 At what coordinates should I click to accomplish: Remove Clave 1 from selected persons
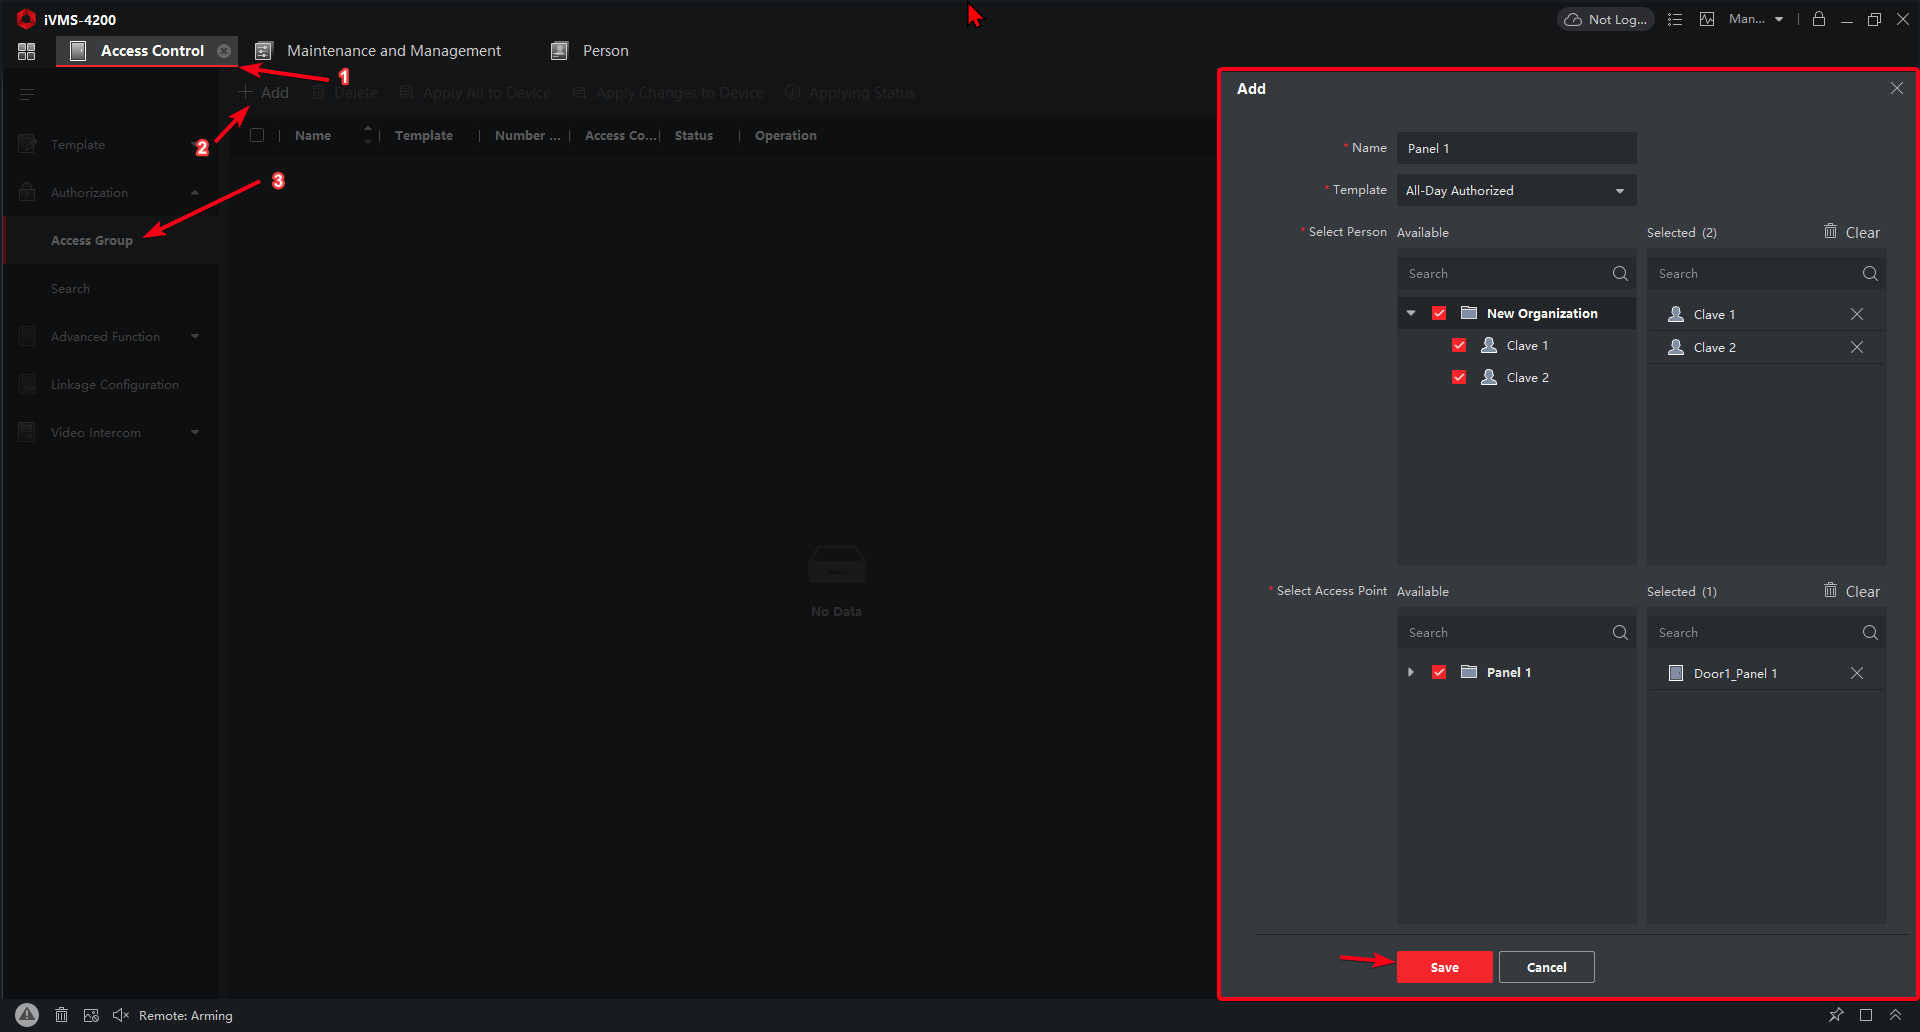click(1857, 314)
